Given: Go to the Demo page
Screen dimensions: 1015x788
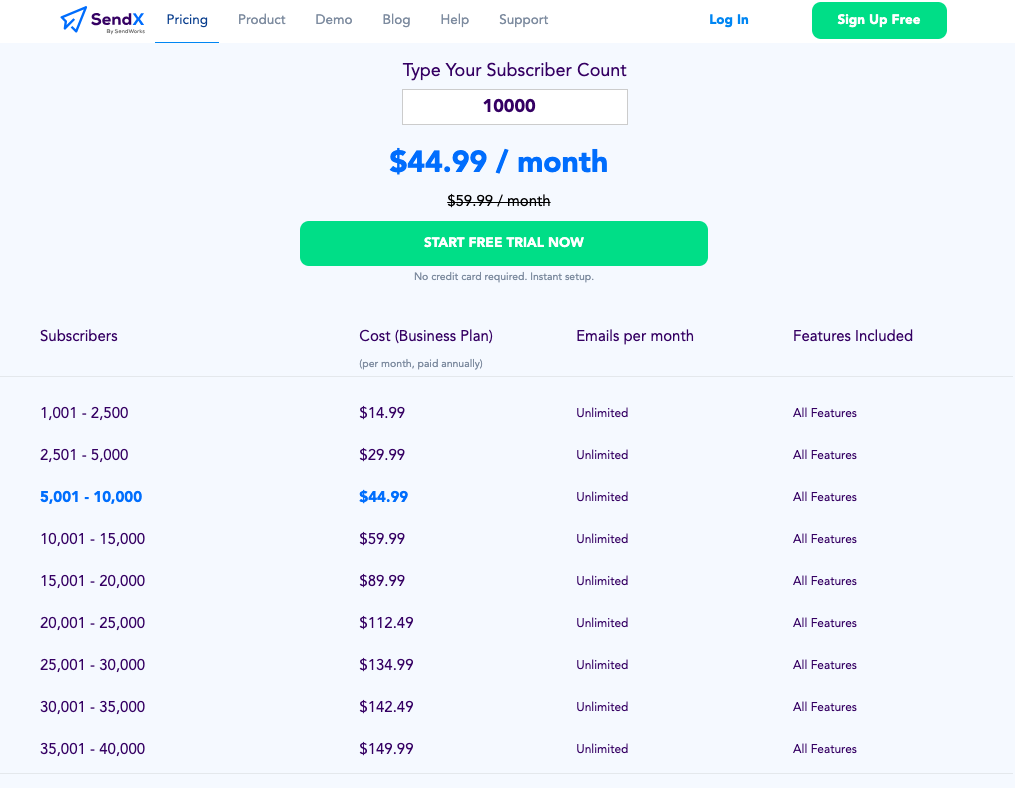Looking at the screenshot, I should 333,20.
